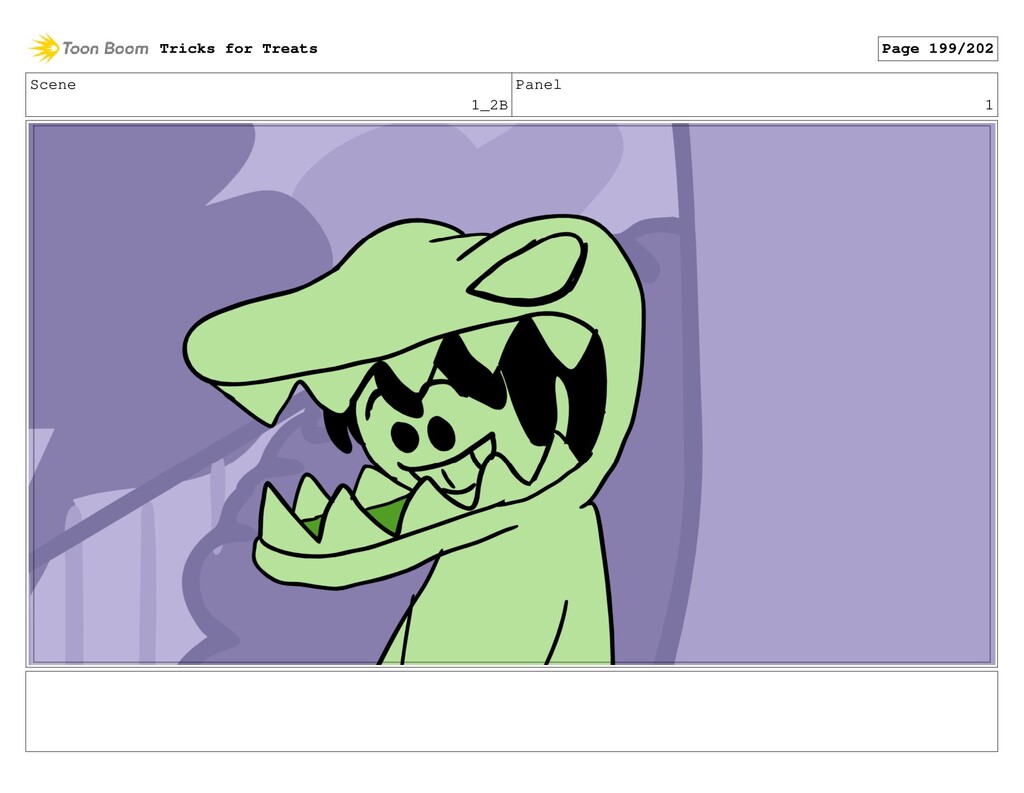This screenshot has height=793, width=1024.
Task: Click the panel number '1'
Action: click(x=989, y=105)
